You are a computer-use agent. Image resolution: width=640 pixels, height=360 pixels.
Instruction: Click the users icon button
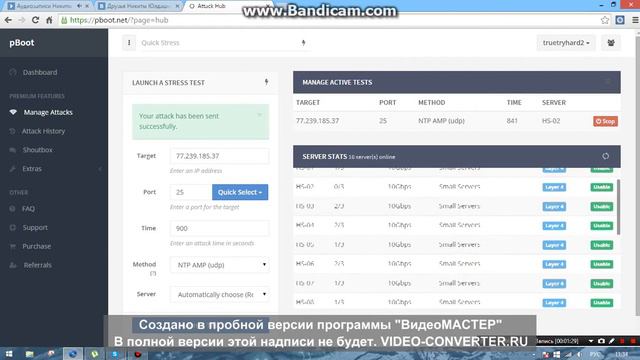(611, 42)
